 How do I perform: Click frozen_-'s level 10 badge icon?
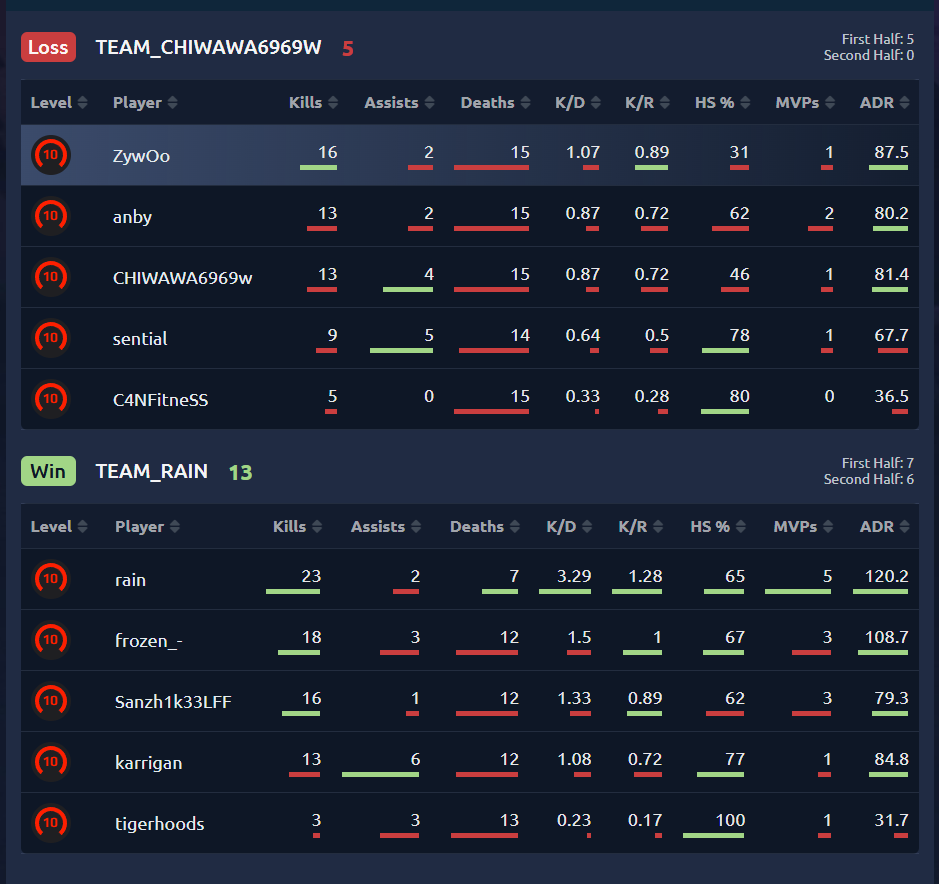51,640
